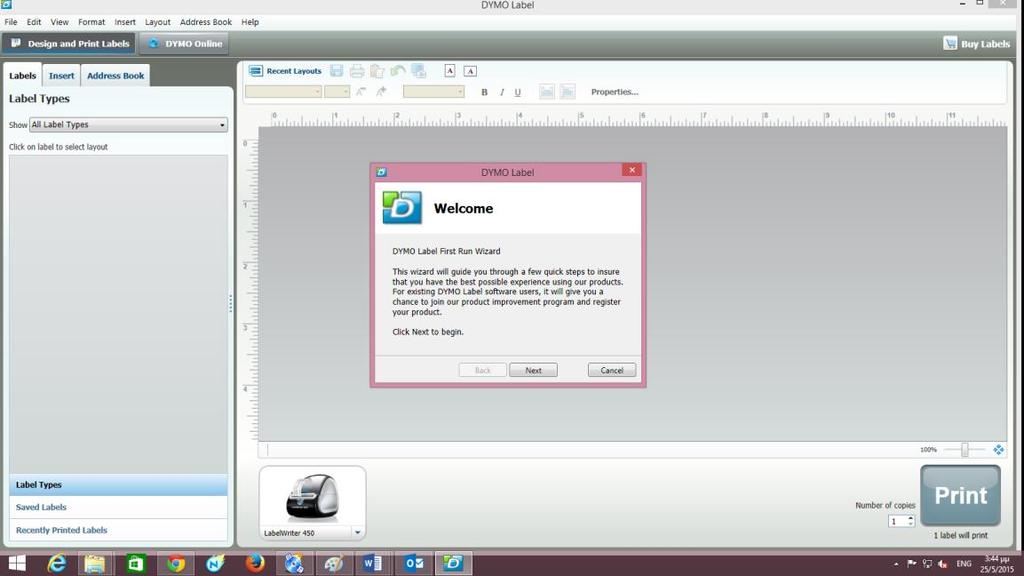Viewport: 1024px width, 576px height.
Task: Open the View menu
Action: 59,22
